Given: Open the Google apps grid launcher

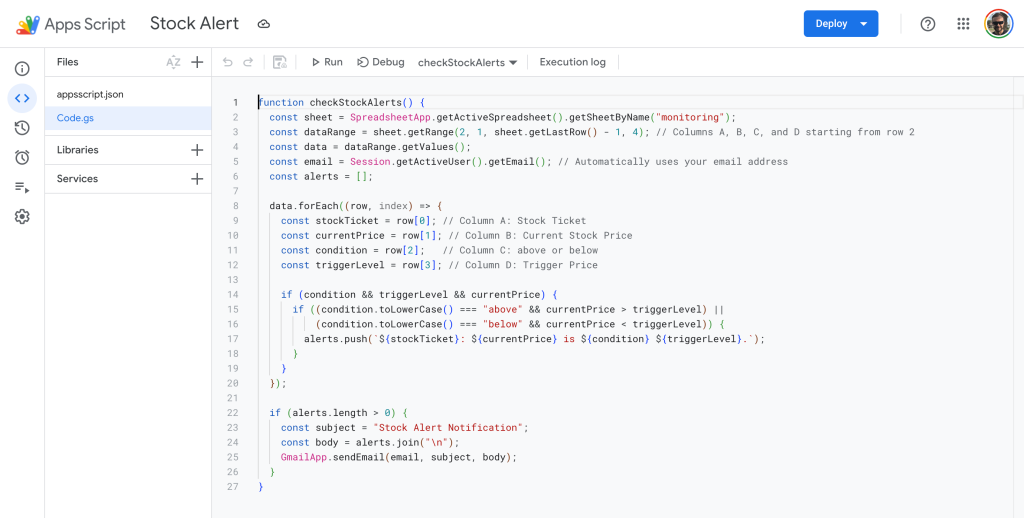Looking at the screenshot, I should pyautogui.click(x=963, y=24).
